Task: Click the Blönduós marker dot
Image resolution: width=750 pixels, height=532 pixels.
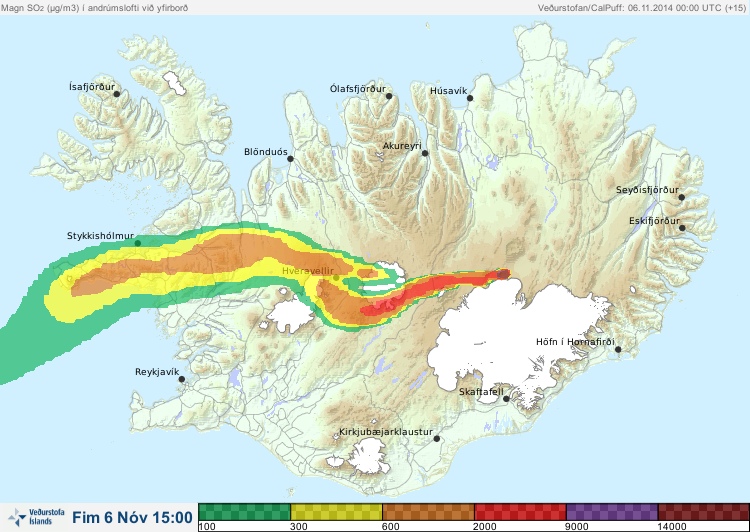Action: [x=290, y=158]
